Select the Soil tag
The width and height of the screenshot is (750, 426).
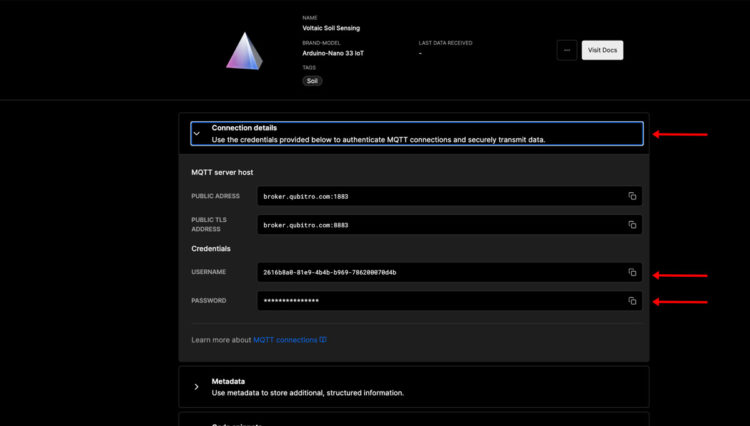pos(313,80)
